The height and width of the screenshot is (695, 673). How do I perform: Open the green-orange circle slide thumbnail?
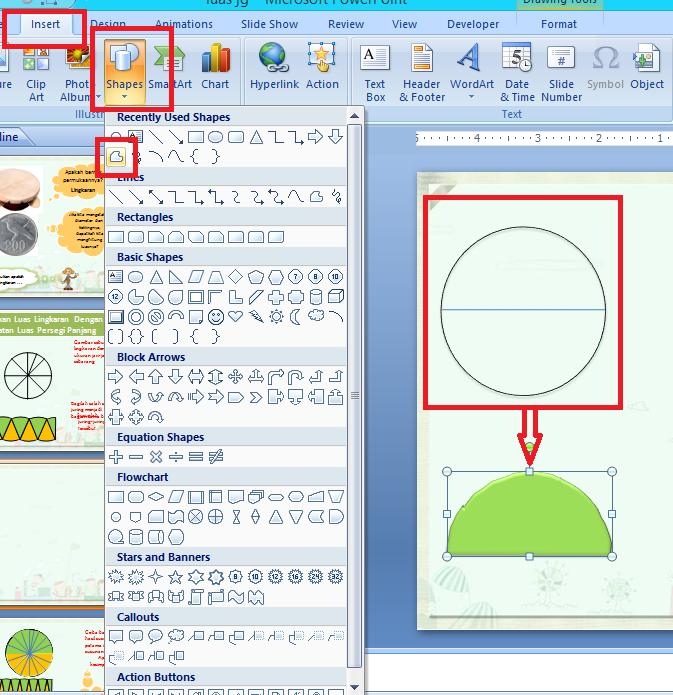(x=52, y=655)
